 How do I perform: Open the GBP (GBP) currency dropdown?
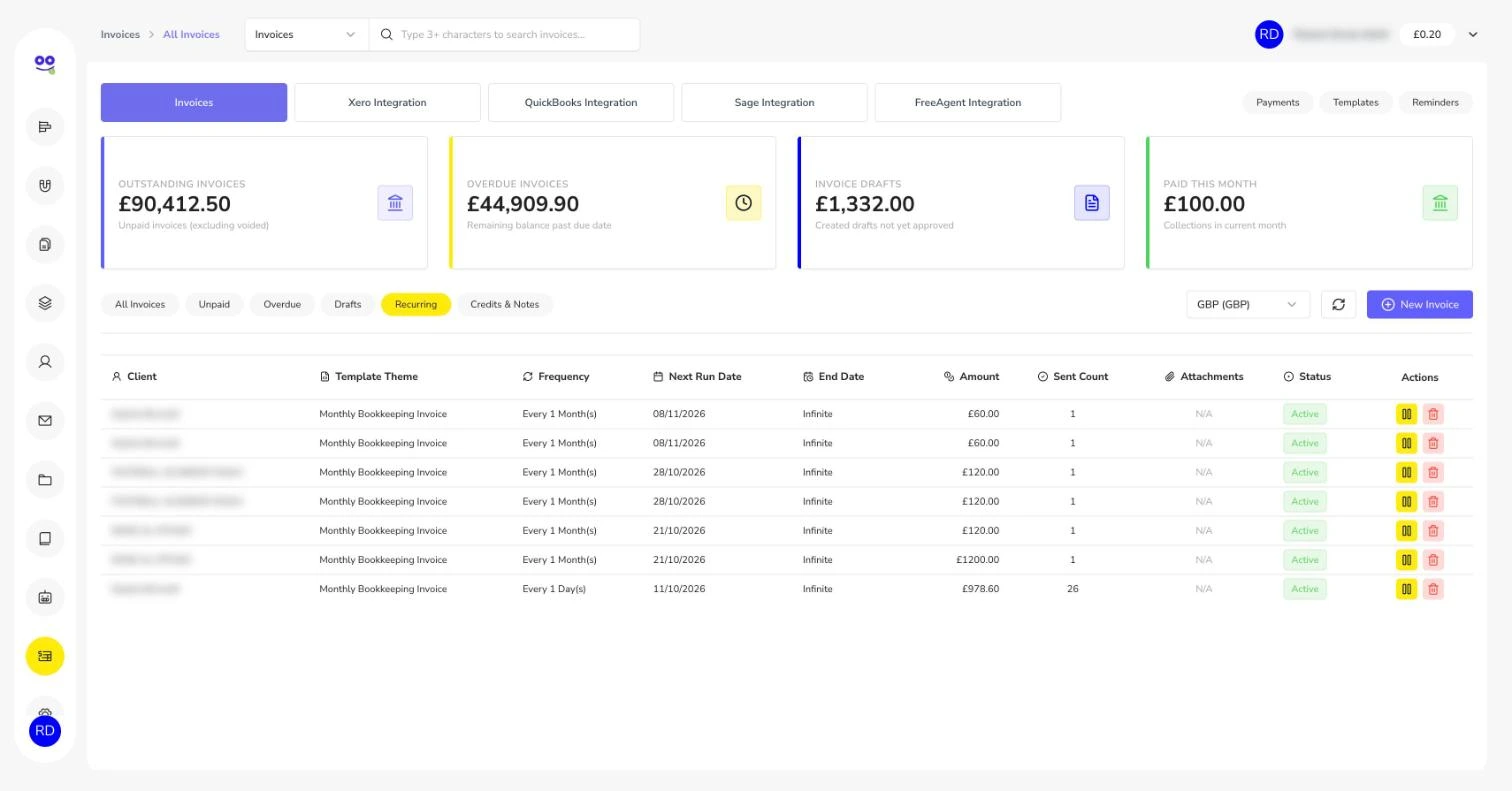click(x=1247, y=304)
